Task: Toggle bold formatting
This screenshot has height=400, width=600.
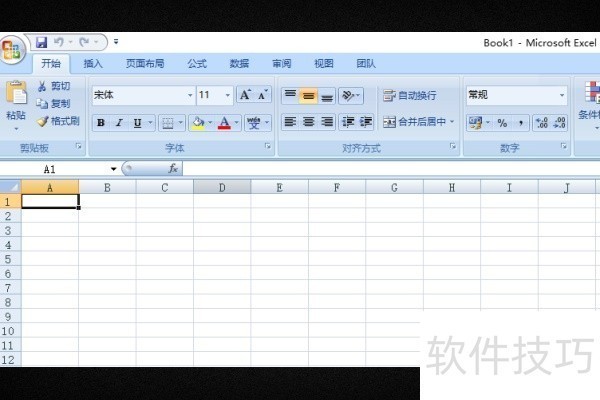Action: coord(101,123)
